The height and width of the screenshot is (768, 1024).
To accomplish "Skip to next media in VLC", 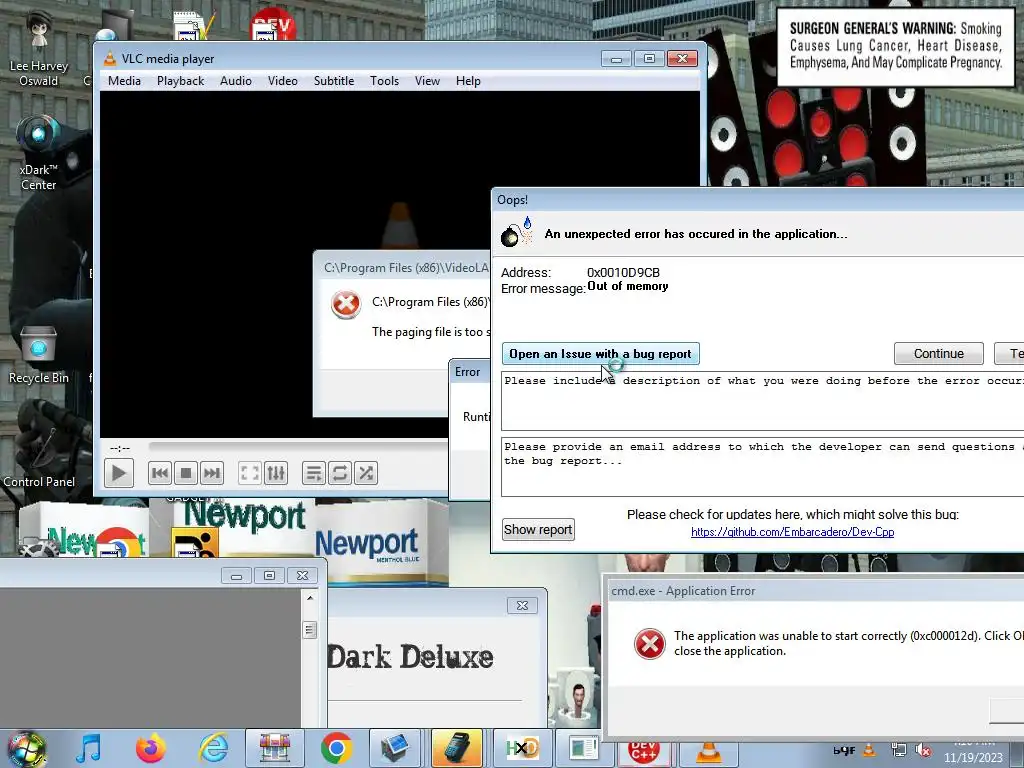I will click(212, 473).
